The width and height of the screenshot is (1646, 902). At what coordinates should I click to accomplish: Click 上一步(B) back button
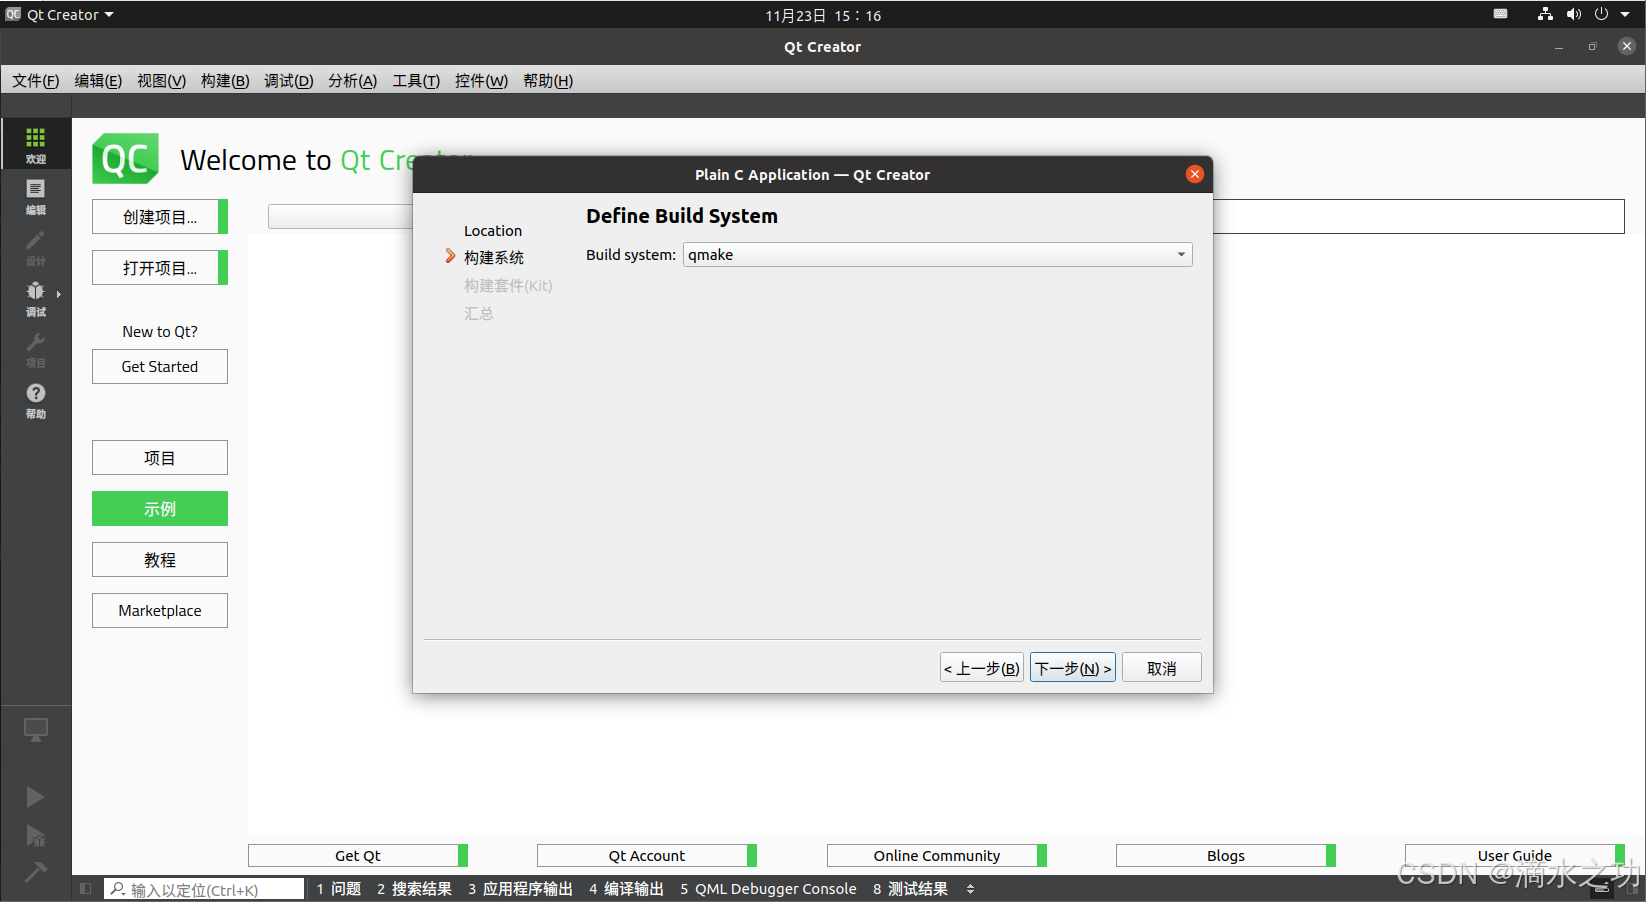982,668
